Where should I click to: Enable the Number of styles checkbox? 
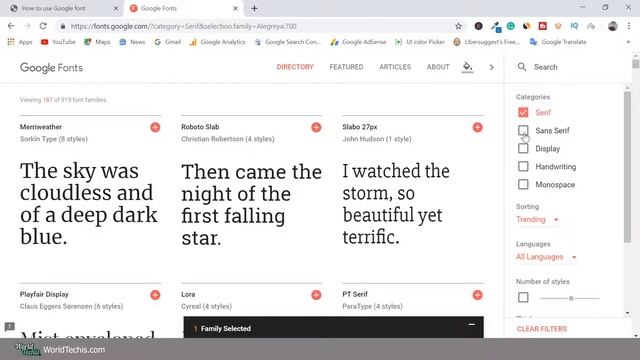[x=523, y=297]
